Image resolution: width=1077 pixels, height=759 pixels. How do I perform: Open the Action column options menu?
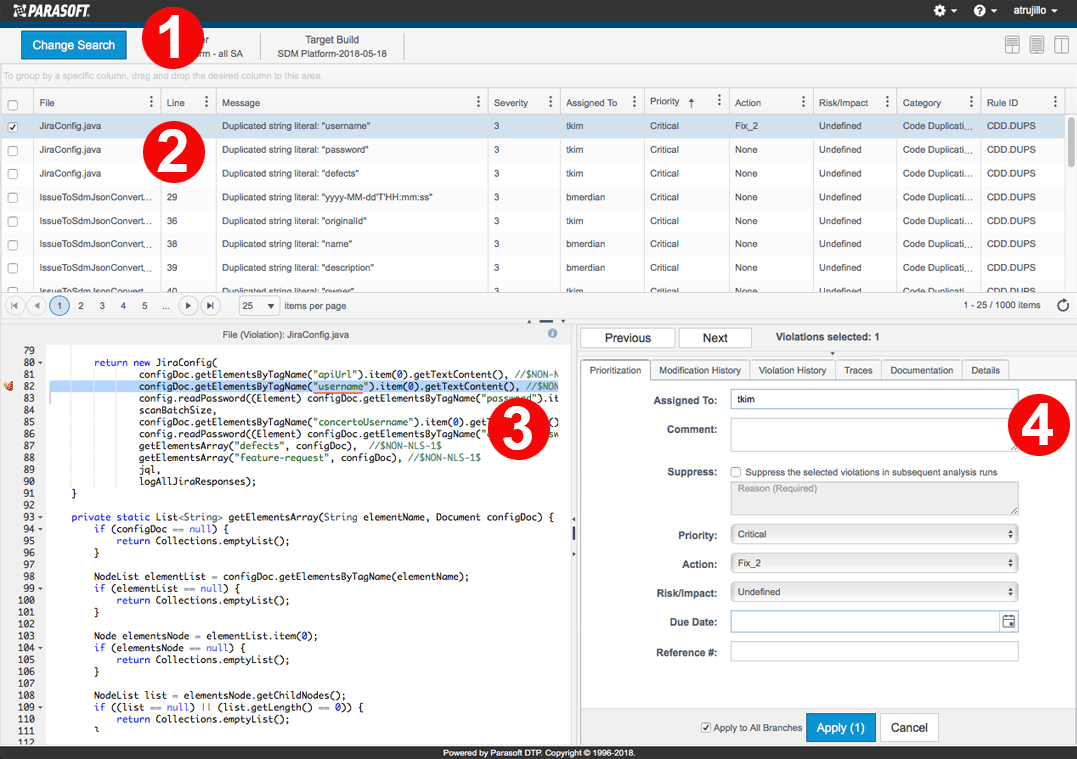(x=803, y=102)
